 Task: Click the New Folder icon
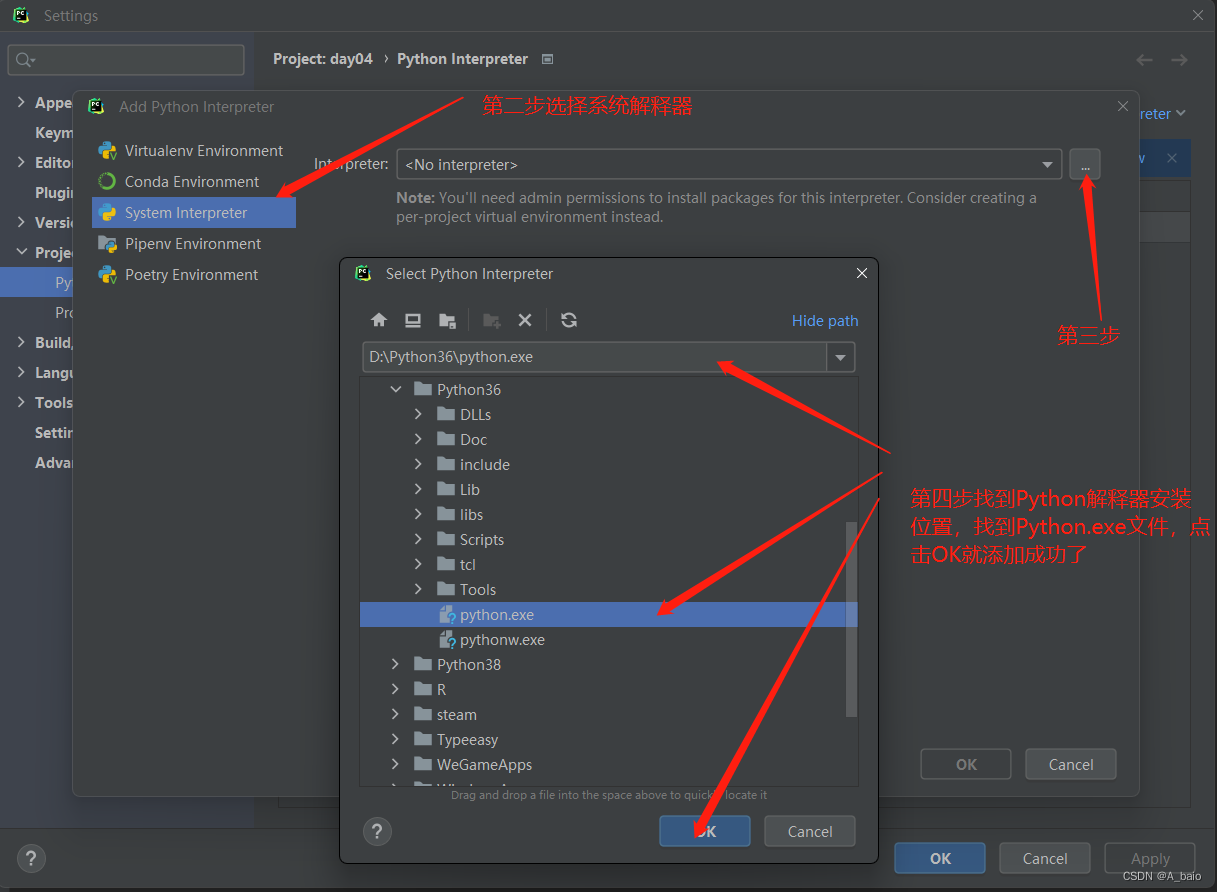pos(491,320)
